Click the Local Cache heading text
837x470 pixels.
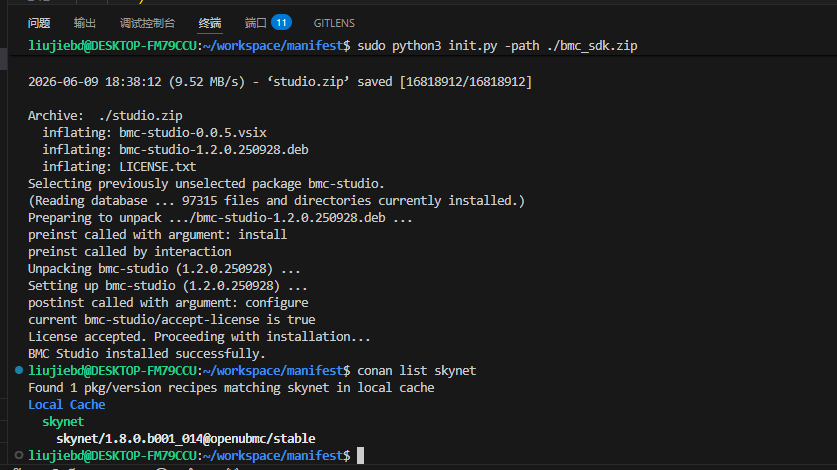coord(67,404)
